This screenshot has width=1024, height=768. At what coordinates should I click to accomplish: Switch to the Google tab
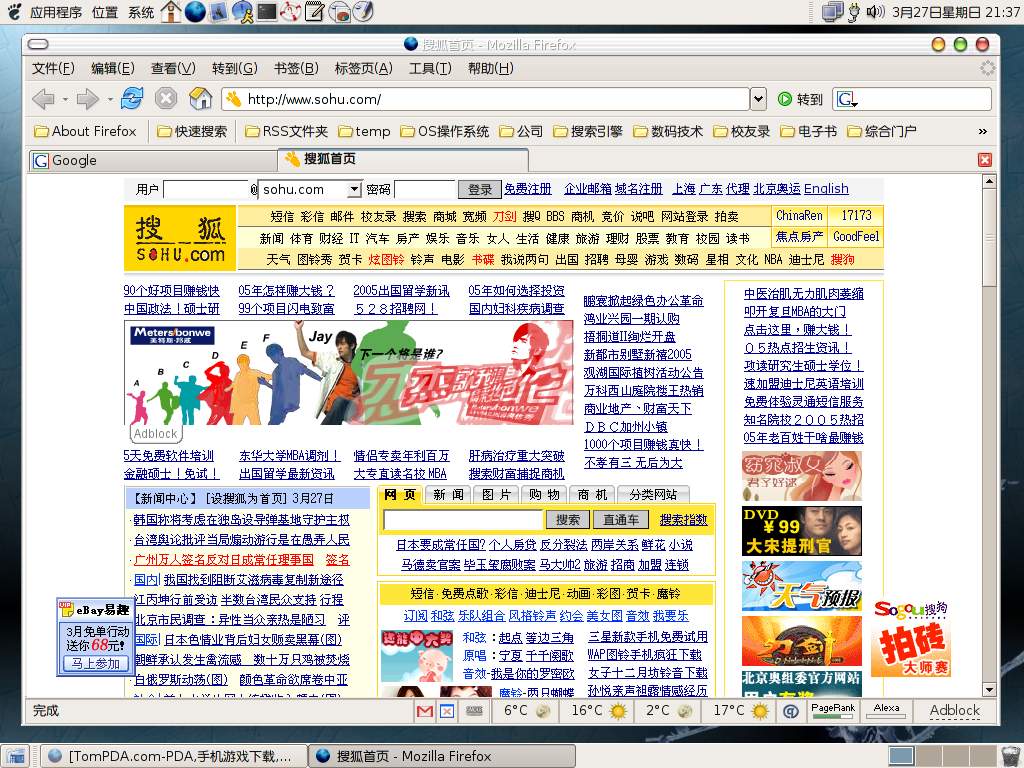(153, 161)
